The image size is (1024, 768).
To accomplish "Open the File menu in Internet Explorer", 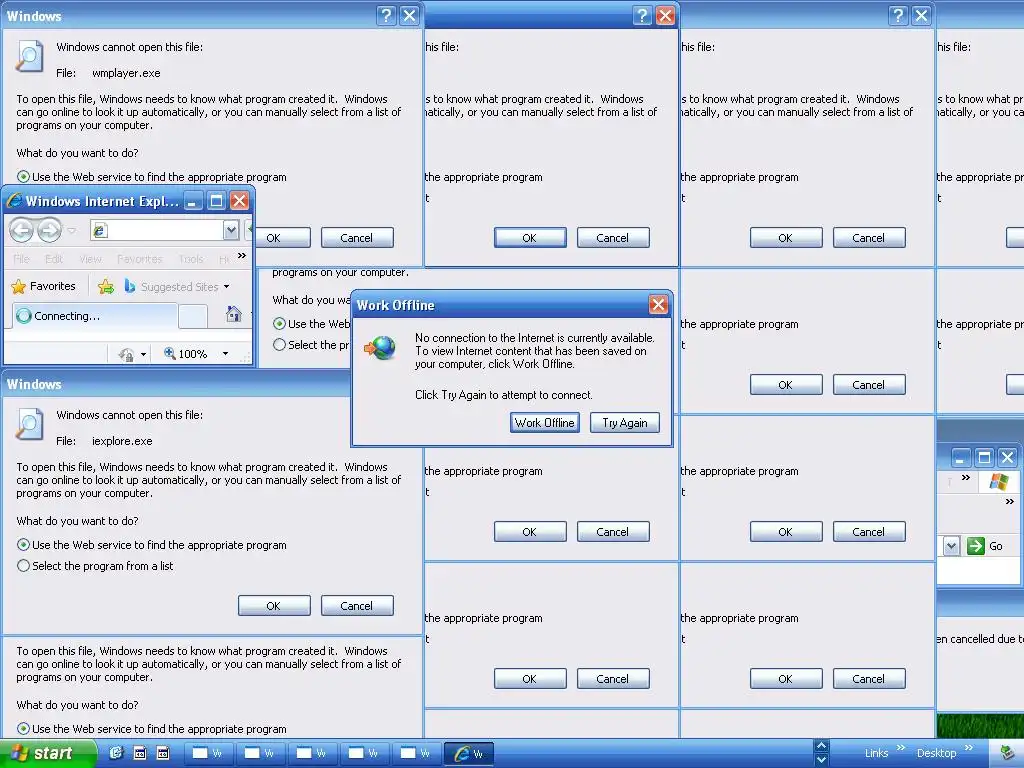I will (22, 259).
